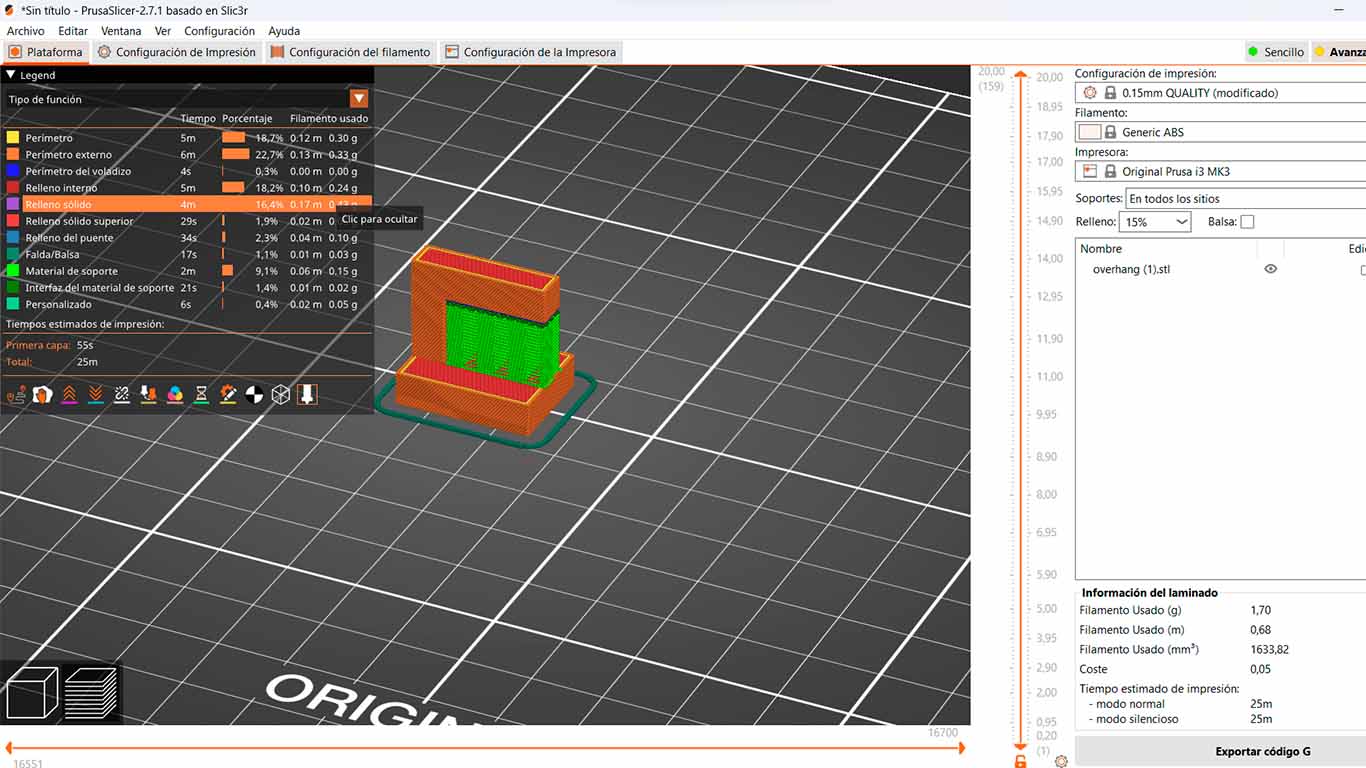Switch to layers preview view icon
Screen dimensions: 1366x768
click(x=91, y=693)
